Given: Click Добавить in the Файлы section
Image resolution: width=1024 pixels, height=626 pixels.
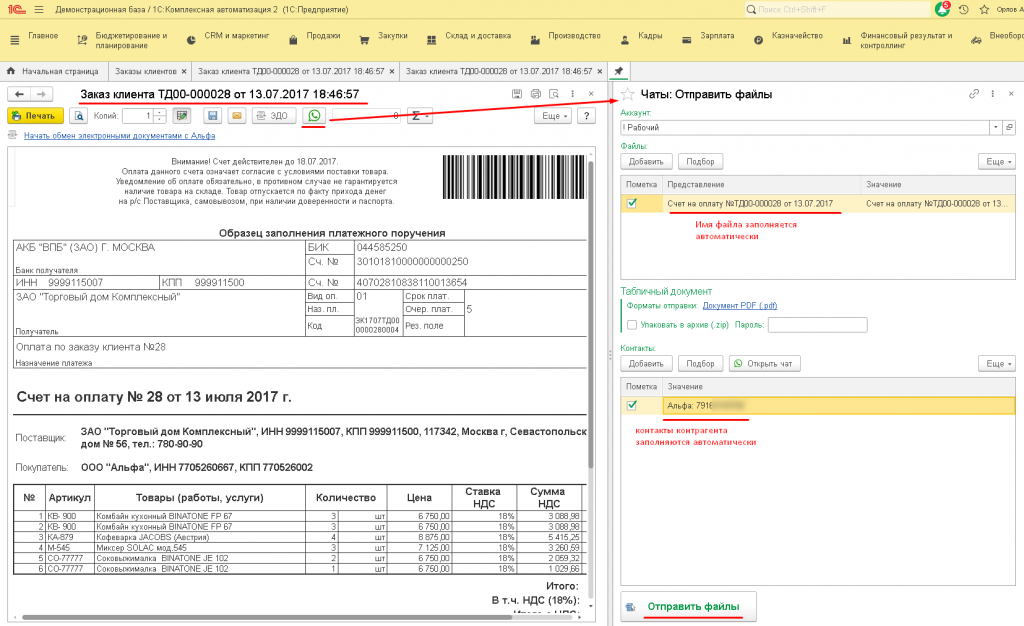Looking at the screenshot, I should point(646,162).
